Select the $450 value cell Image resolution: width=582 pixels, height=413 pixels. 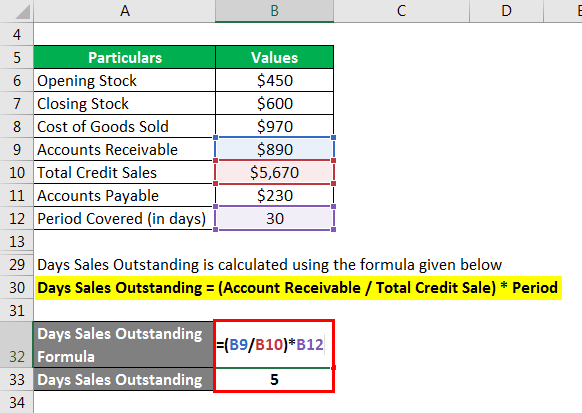point(274,81)
